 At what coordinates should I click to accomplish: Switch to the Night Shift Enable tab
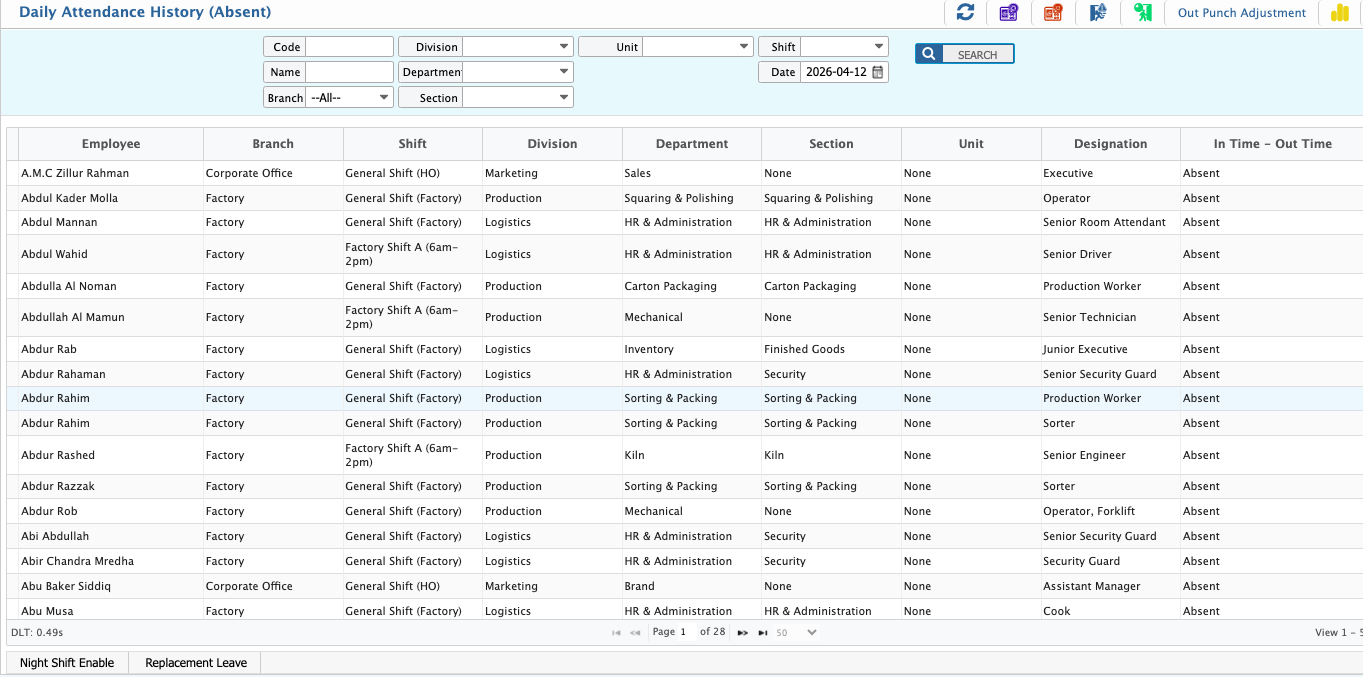(67, 663)
